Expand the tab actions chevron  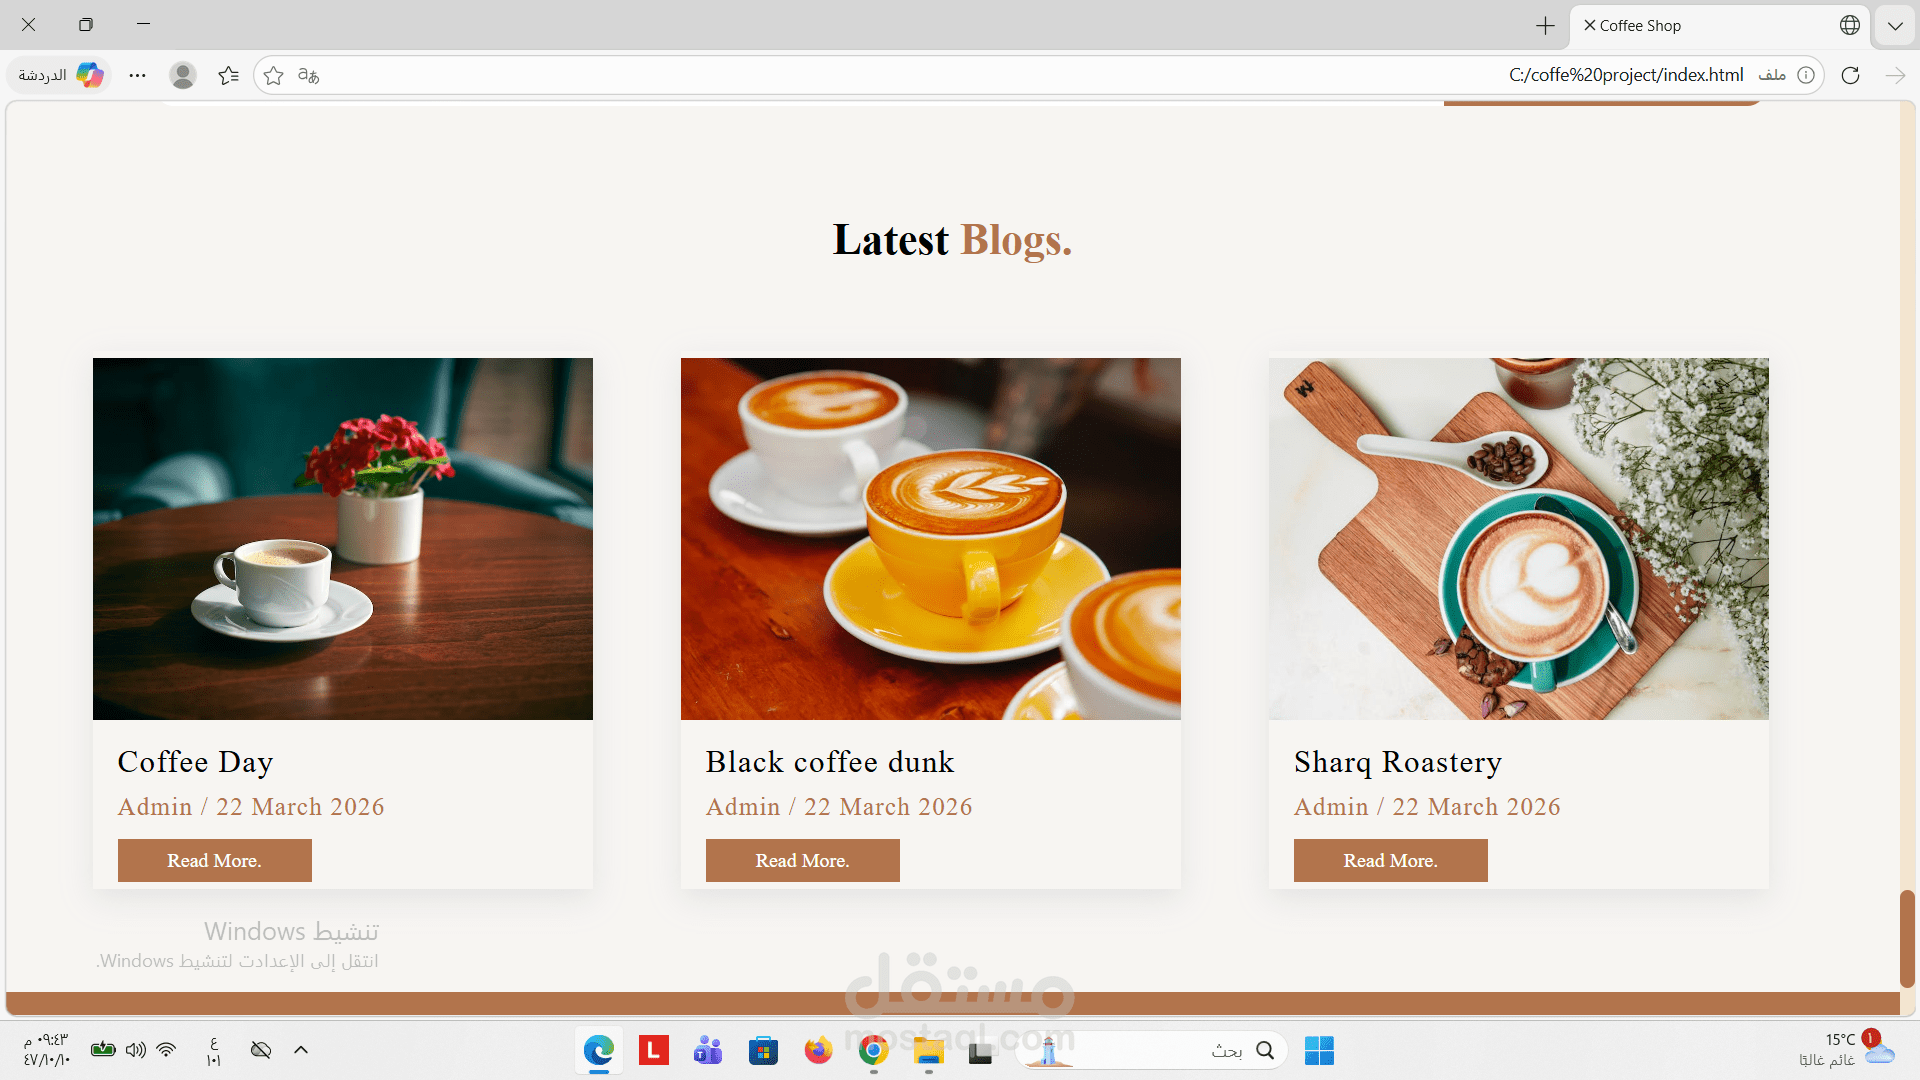(x=1895, y=25)
